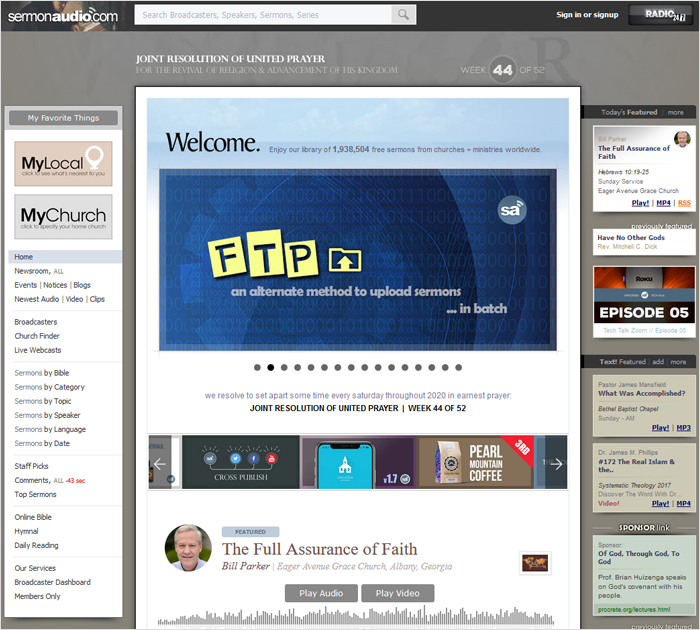This screenshot has width=700, height=630.
Task: Open My Favorite Things button
Action: coord(63,118)
